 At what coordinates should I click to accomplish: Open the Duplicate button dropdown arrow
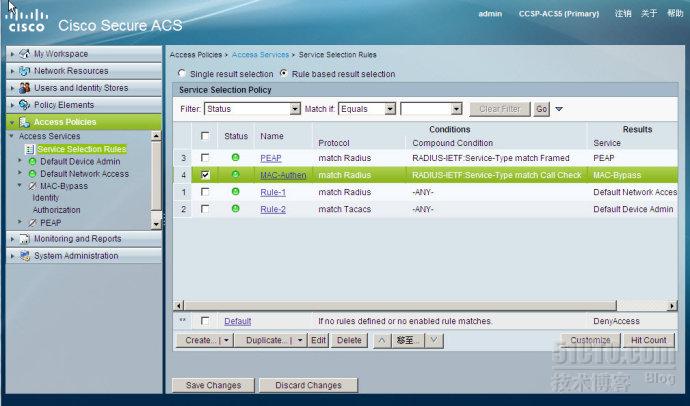[x=300, y=340]
